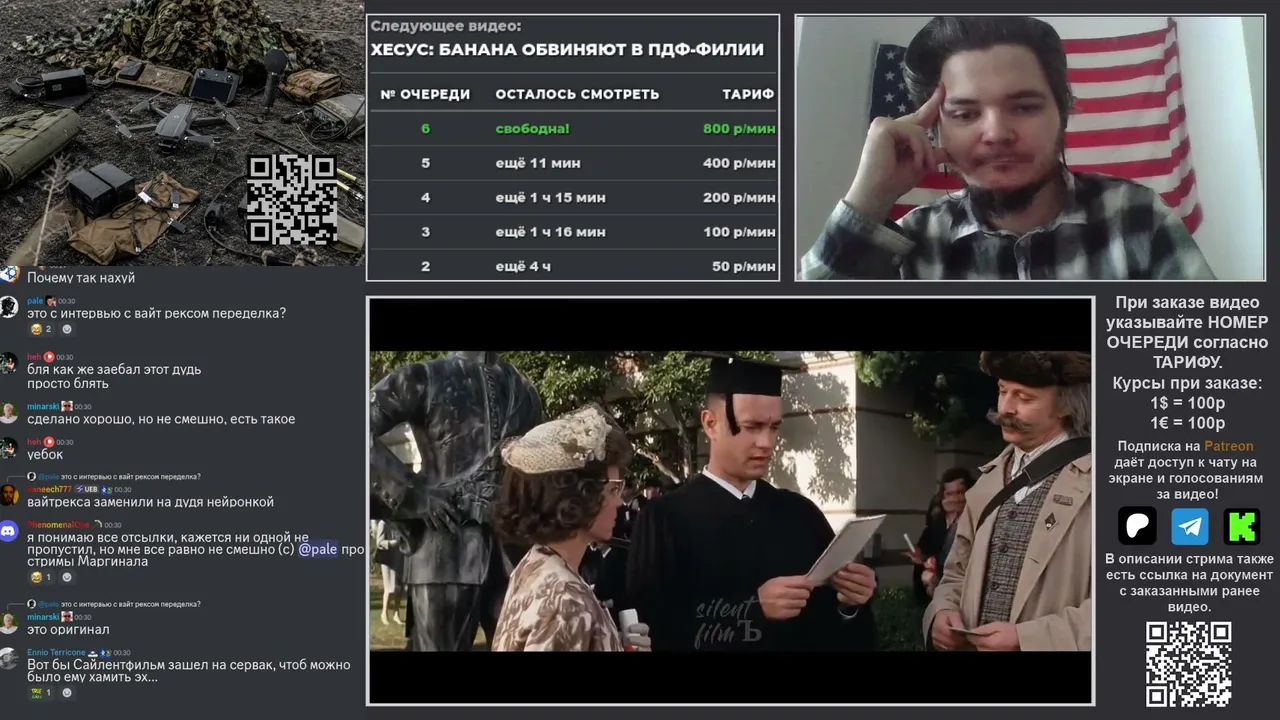The width and height of the screenshot is (1280, 720).
Task: Click the Patreon logo icon
Action: [x=1137, y=526]
